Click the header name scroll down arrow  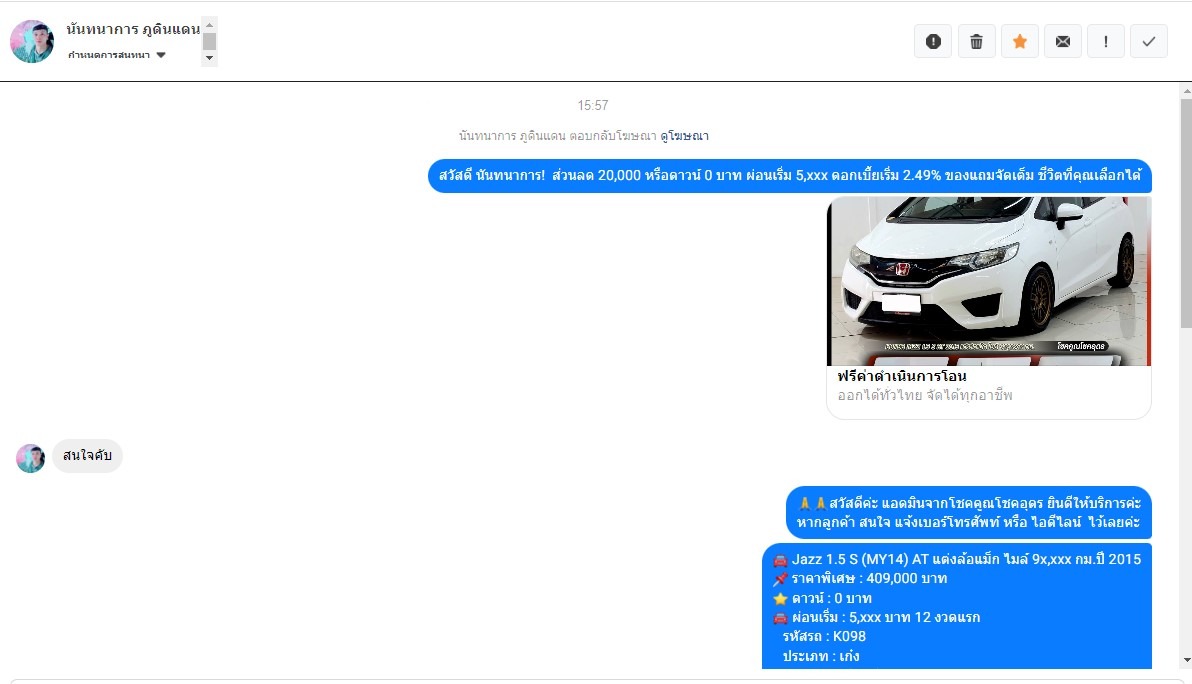[x=209, y=58]
